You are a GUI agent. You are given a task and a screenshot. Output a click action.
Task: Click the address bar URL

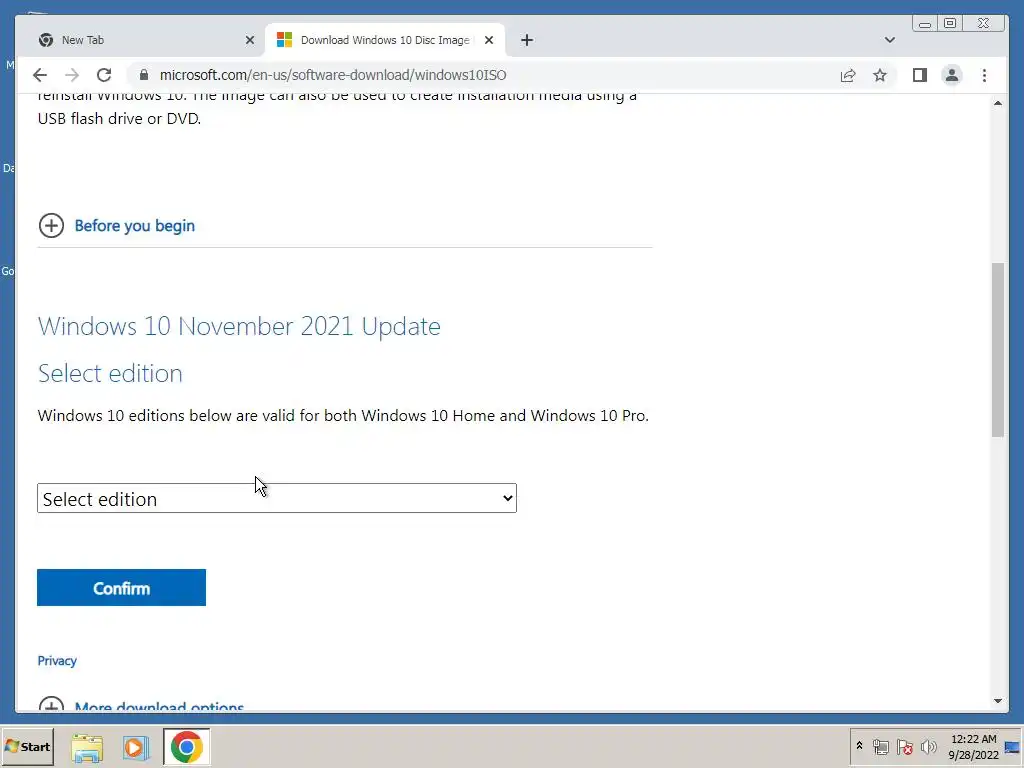point(333,75)
